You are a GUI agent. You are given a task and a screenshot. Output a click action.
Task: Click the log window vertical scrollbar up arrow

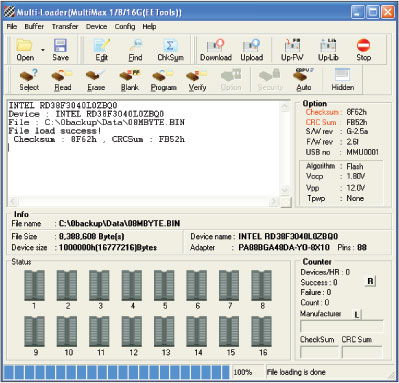coord(285,107)
